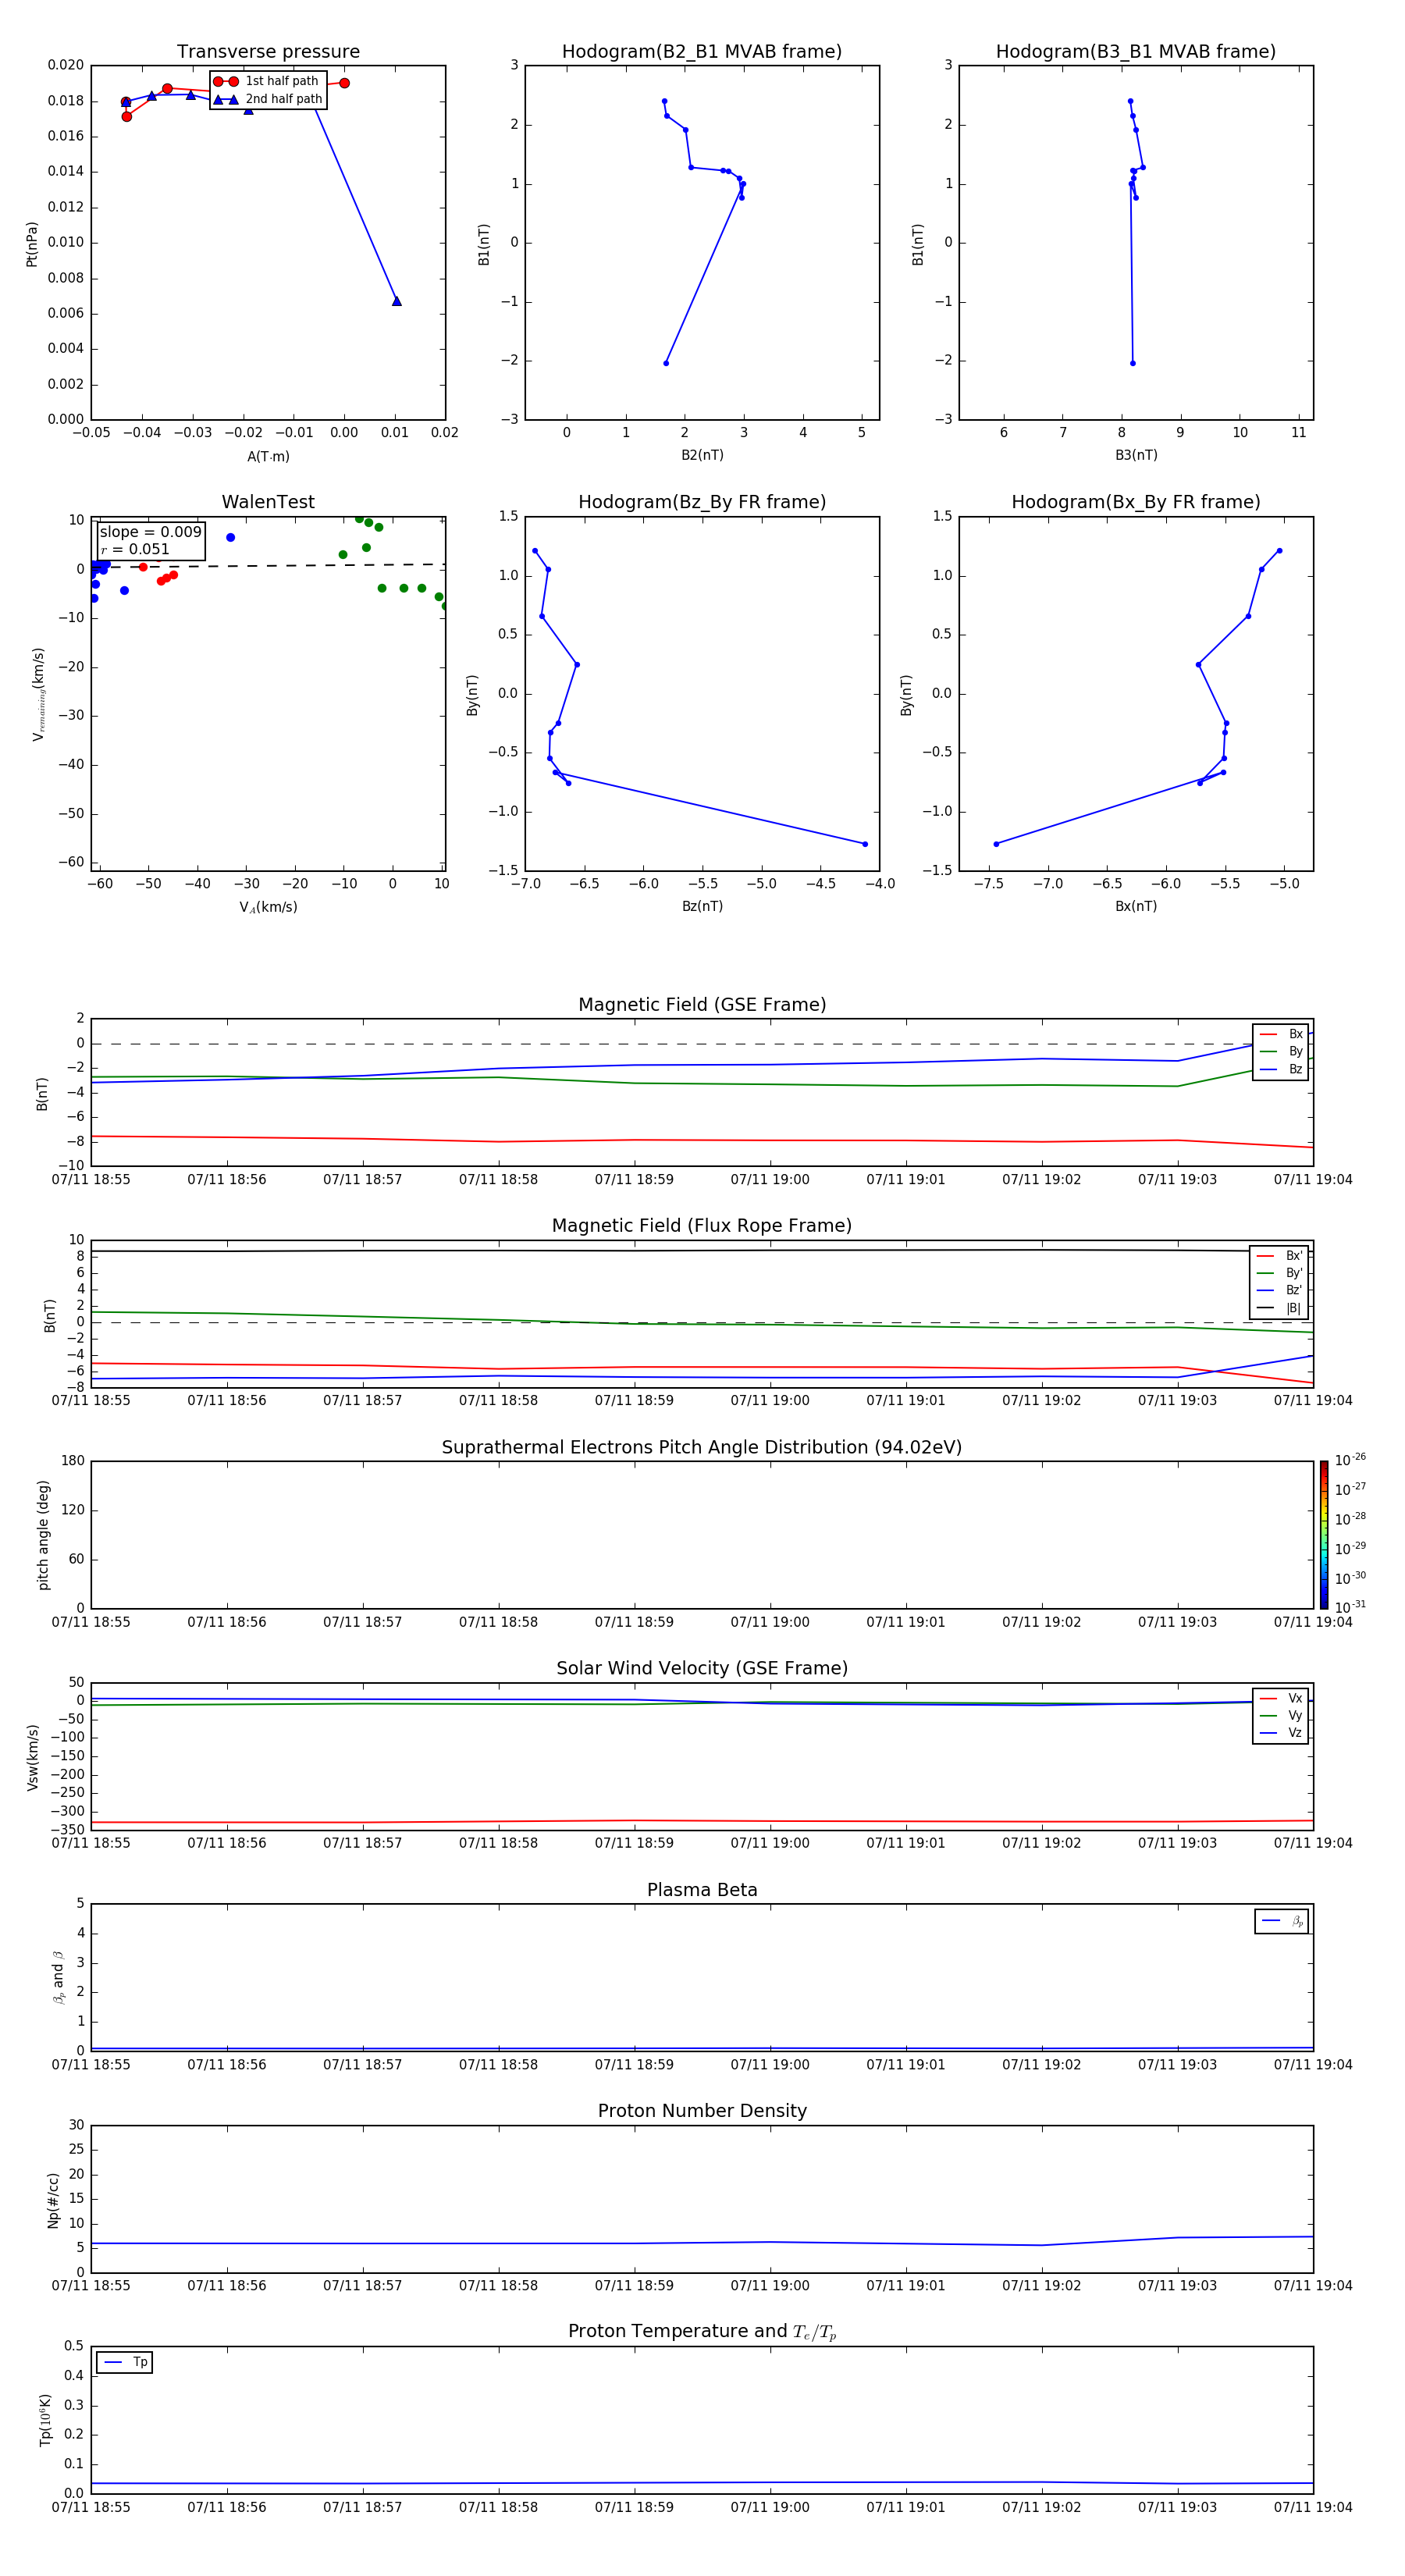The image size is (1405, 2576).
Task: Click the 'Proton Temperature and Te/Tp' title
Action: (x=702, y=2332)
